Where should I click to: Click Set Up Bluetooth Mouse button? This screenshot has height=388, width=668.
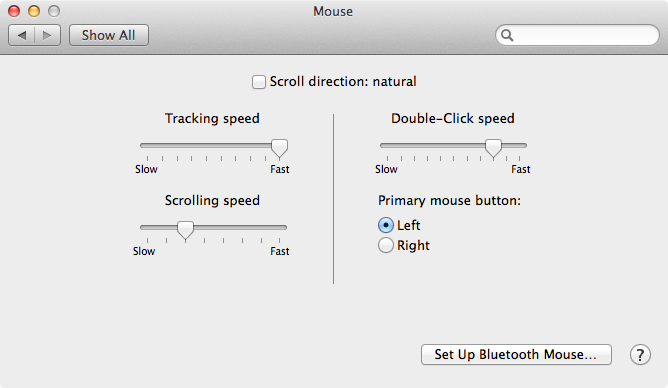516,354
